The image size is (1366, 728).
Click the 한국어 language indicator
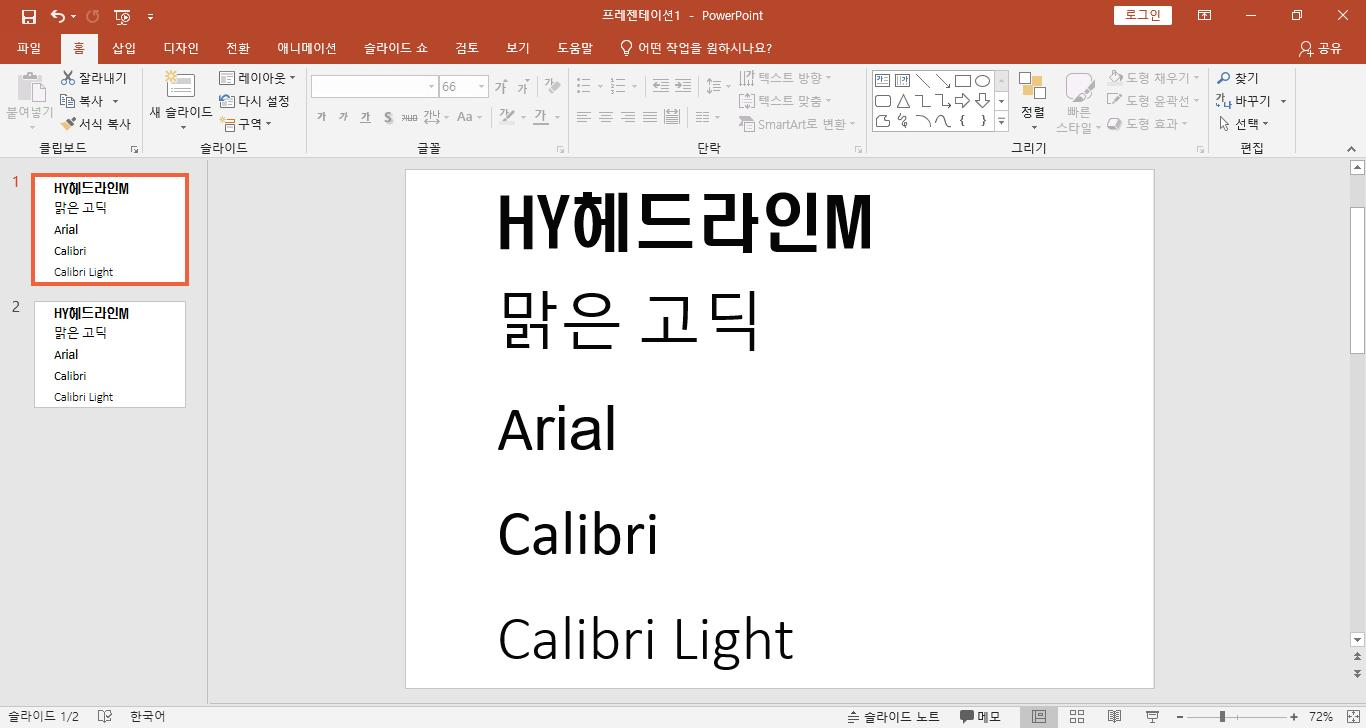click(147, 716)
